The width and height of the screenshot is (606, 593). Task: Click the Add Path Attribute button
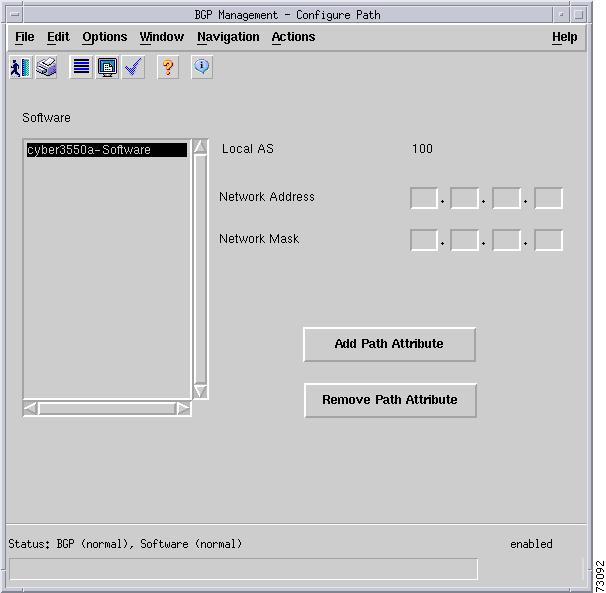(x=389, y=344)
